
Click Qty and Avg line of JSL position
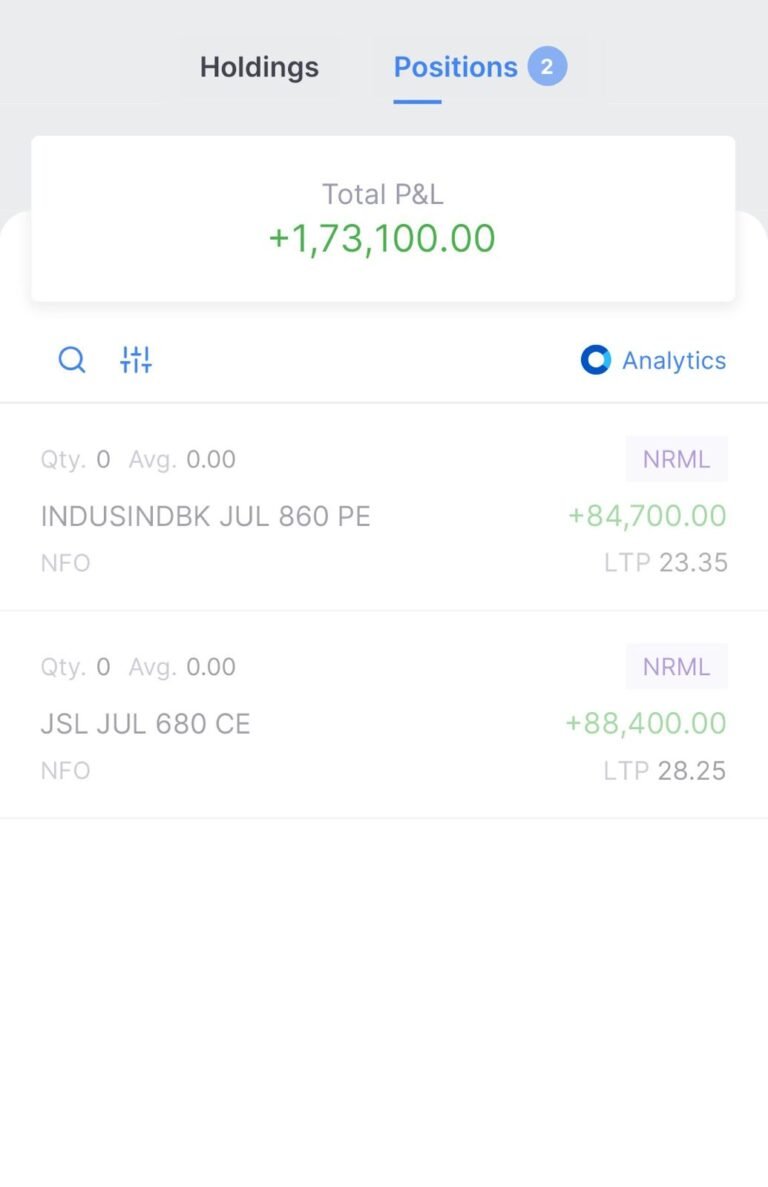(x=138, y=667)
